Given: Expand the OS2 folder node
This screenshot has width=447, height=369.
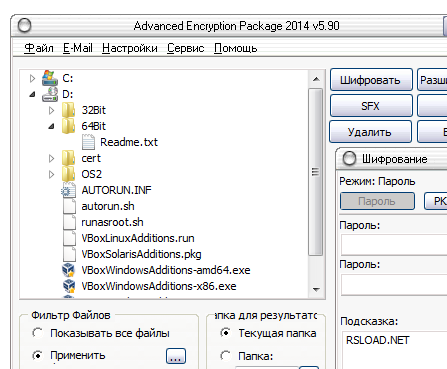Looking at the screenshot, I should pyautogui.click(x=51, y=174).
